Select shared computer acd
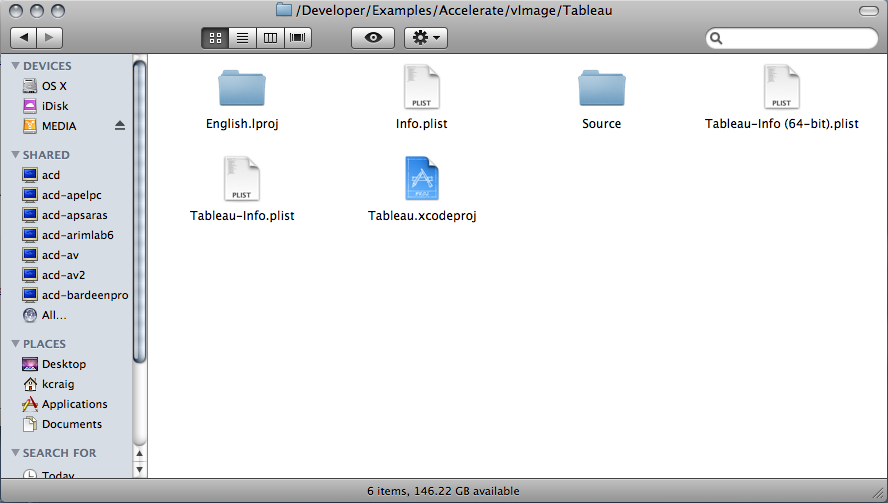 [41, 175]
